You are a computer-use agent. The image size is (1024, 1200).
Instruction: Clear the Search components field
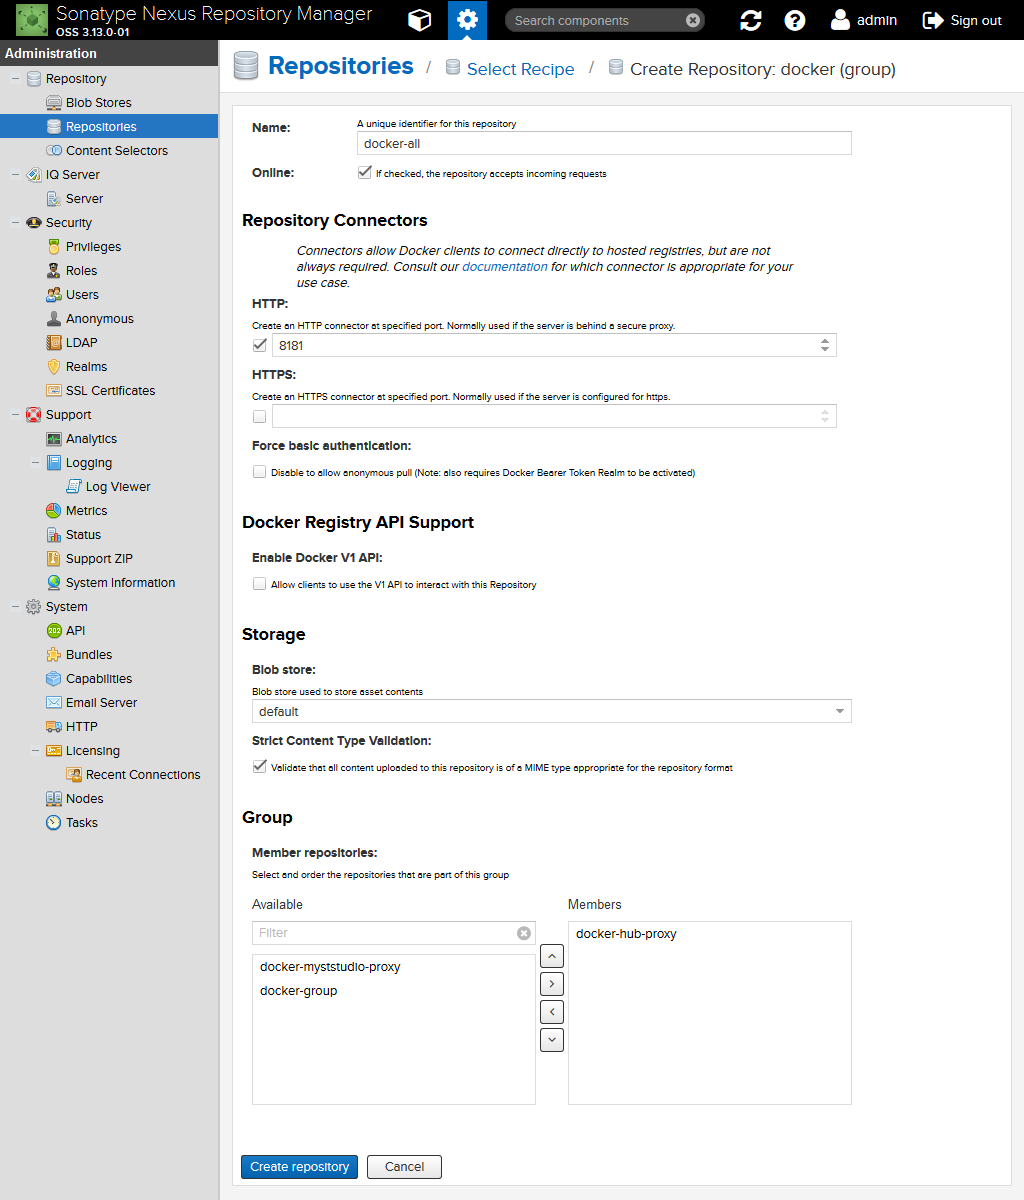[x=693, y=20]
